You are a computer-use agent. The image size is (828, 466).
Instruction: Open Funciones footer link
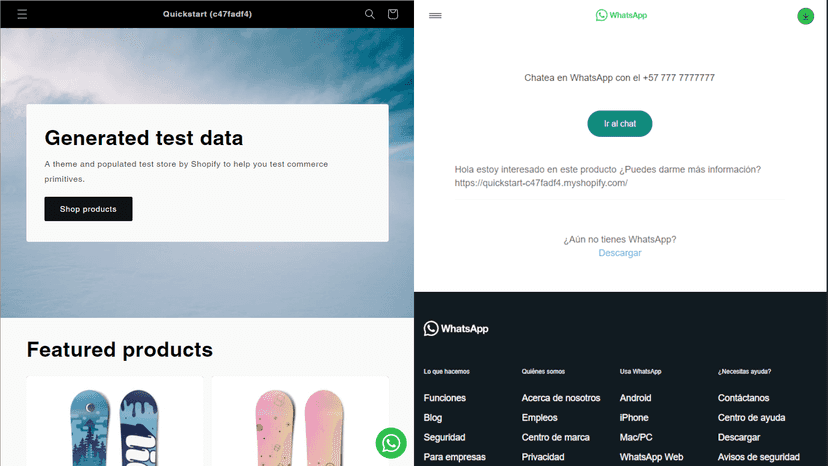click(x=445, y=398)
